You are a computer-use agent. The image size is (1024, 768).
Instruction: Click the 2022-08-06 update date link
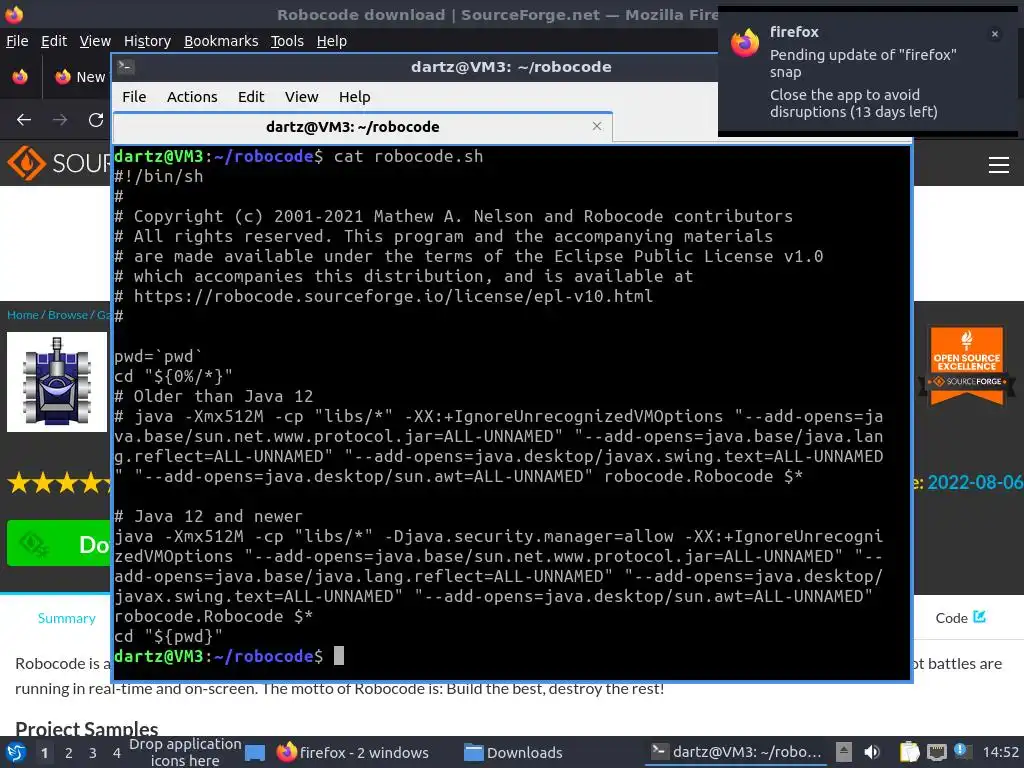(x=975, y=483)
